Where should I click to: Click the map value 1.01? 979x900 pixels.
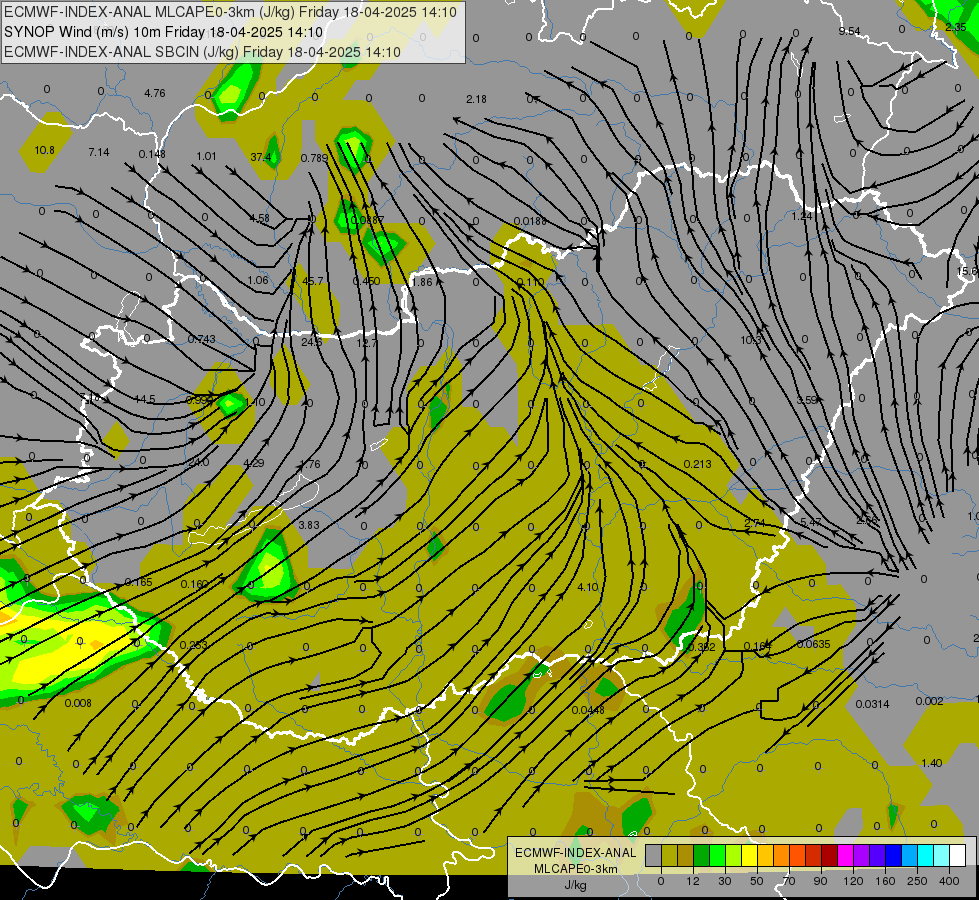tap(207, 156)
